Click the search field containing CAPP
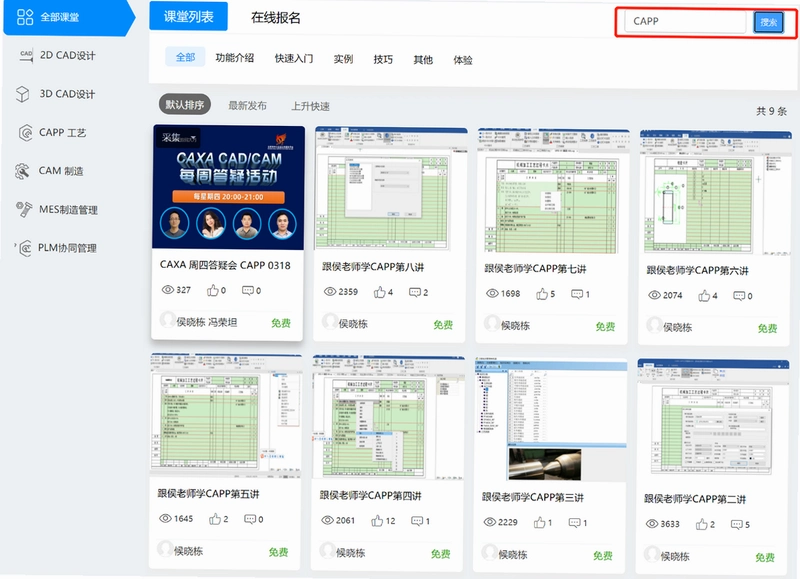The height and width of the screenshot is (579, 800). coord(685,21)
